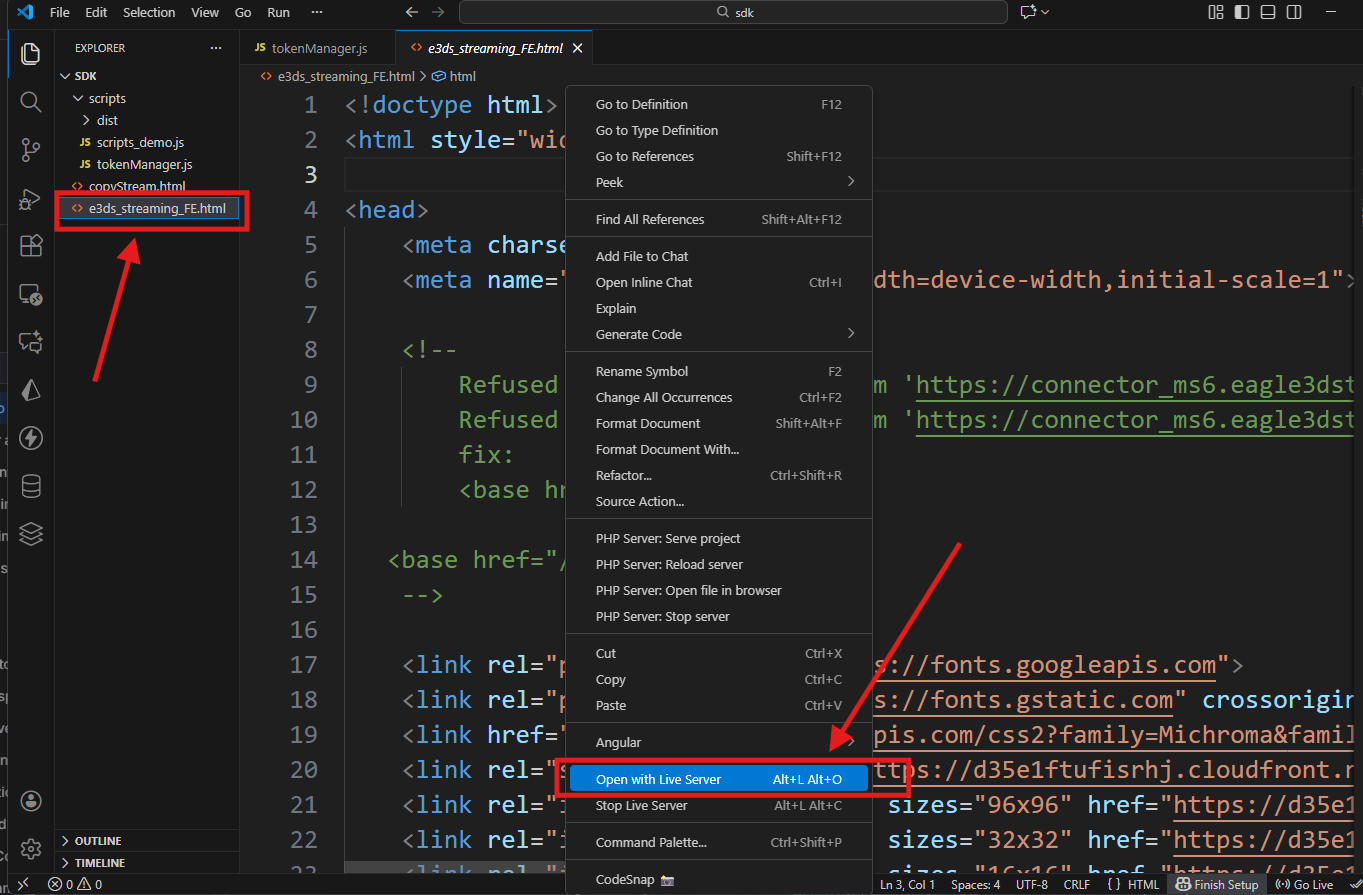
Task: Click the sdk command center search box
Action: pos(732,12)
